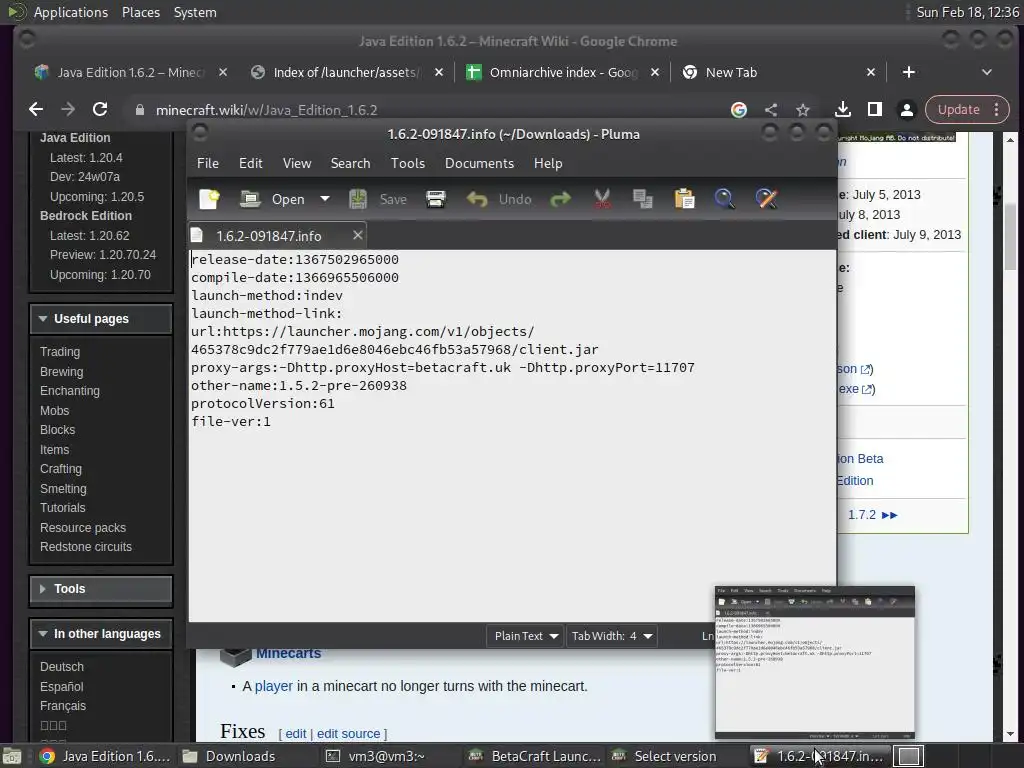Viewport: 1024px width, 768px height.
Task: Open Chrome downloads icon
Action: coord(842,110)
